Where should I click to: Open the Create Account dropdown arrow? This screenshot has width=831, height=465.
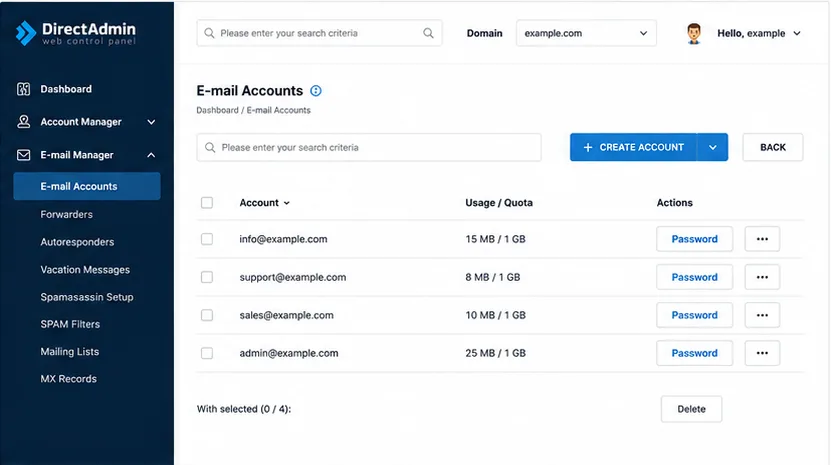pyautogui.click(x=712, y=147)
